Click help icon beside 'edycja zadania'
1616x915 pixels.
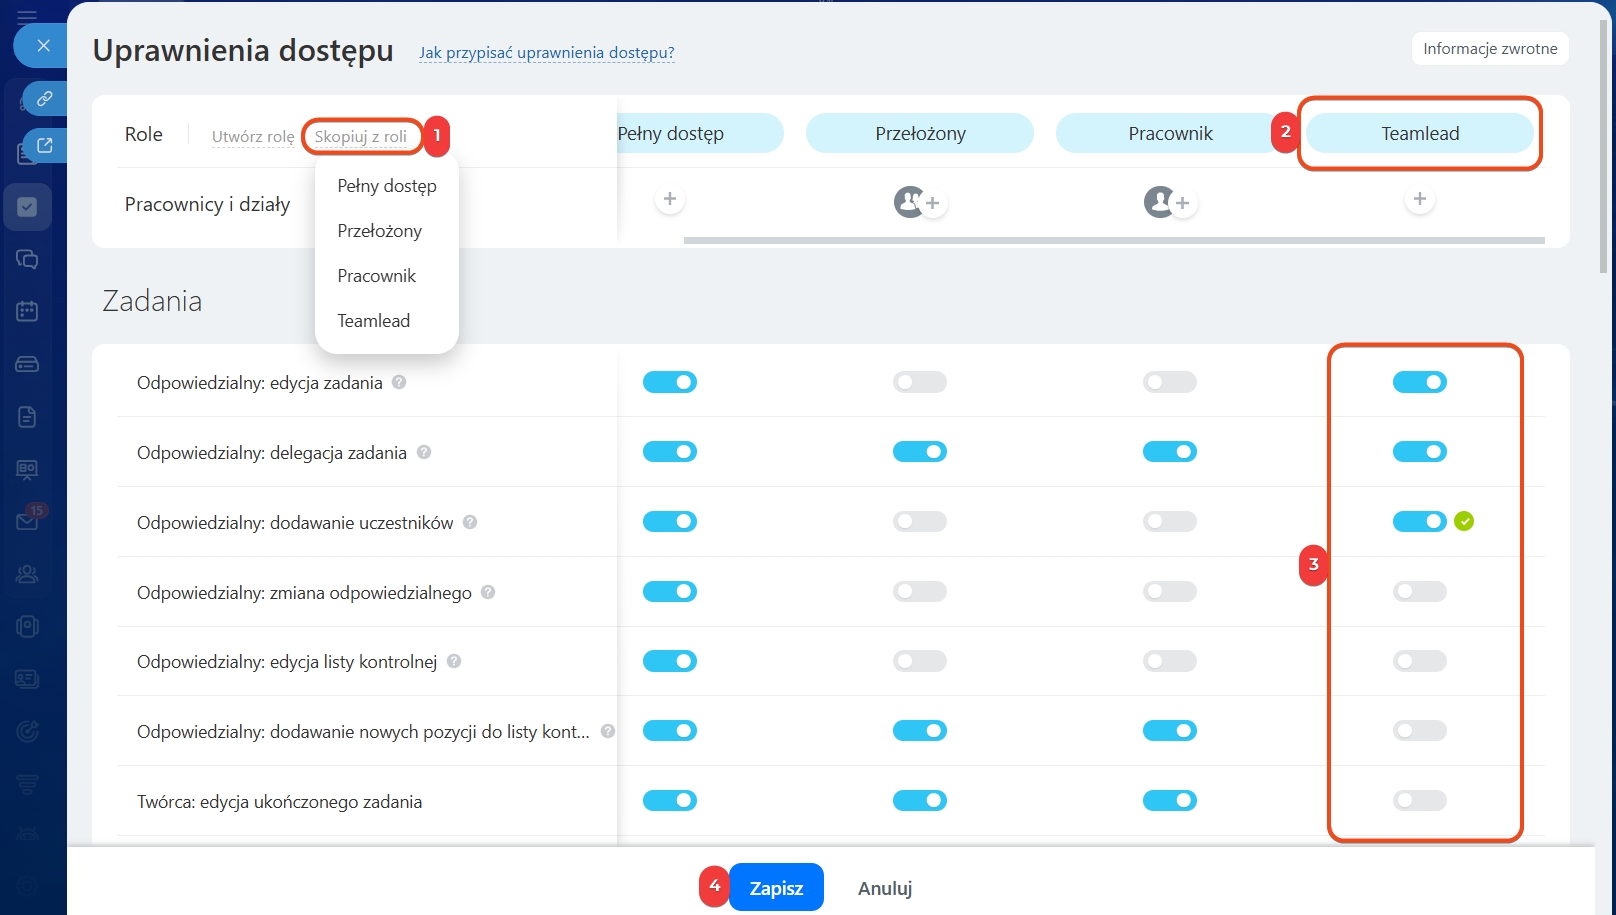pos(399,382)
